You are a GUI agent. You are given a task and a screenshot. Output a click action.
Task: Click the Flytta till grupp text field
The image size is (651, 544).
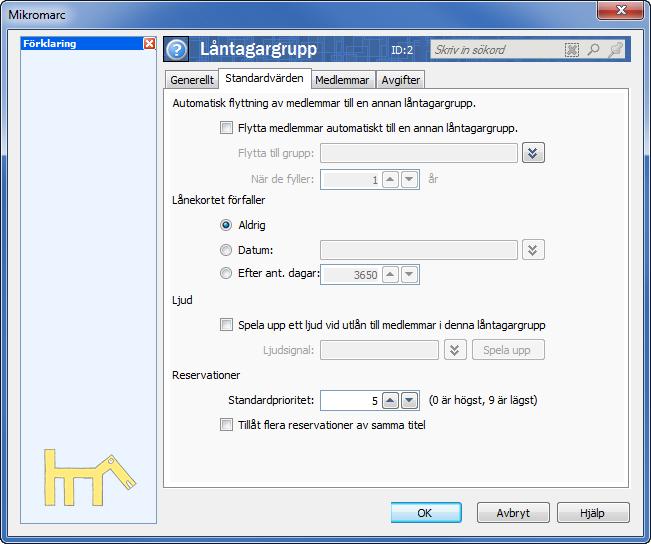(419, 153)
